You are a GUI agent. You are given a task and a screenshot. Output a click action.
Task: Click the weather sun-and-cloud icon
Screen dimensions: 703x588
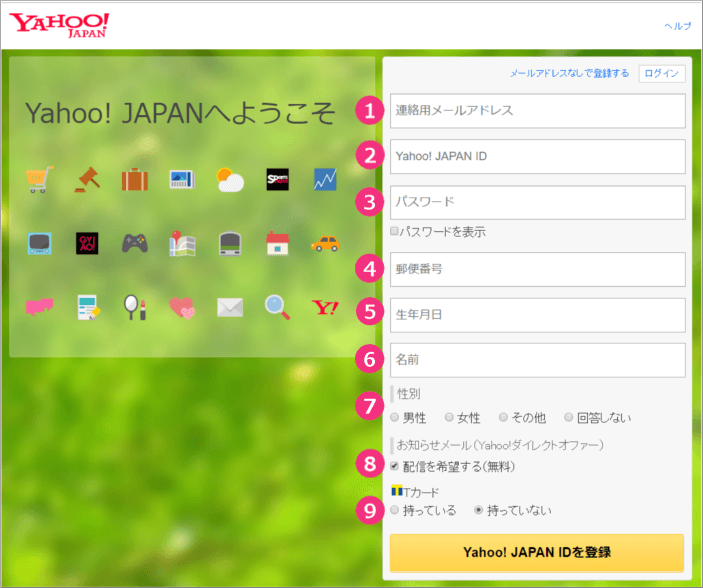point(230,180)
